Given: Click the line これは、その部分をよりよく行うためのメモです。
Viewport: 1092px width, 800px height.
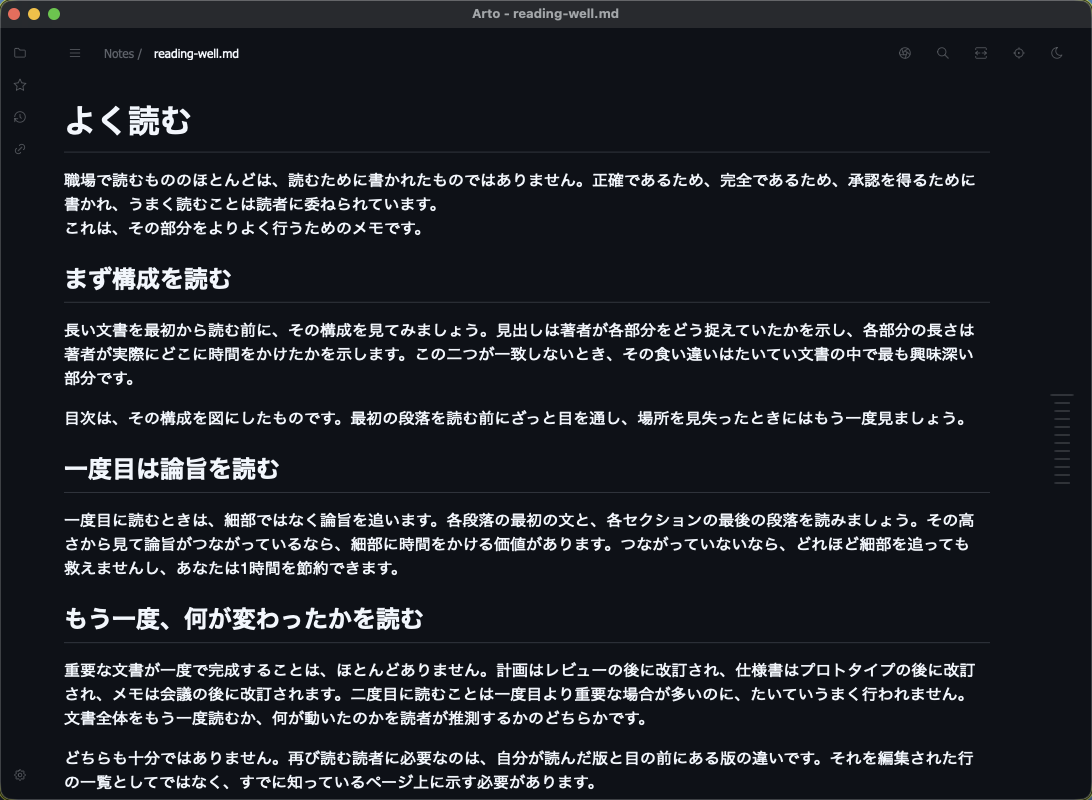Looking at the screenshot, I should 244,228.
